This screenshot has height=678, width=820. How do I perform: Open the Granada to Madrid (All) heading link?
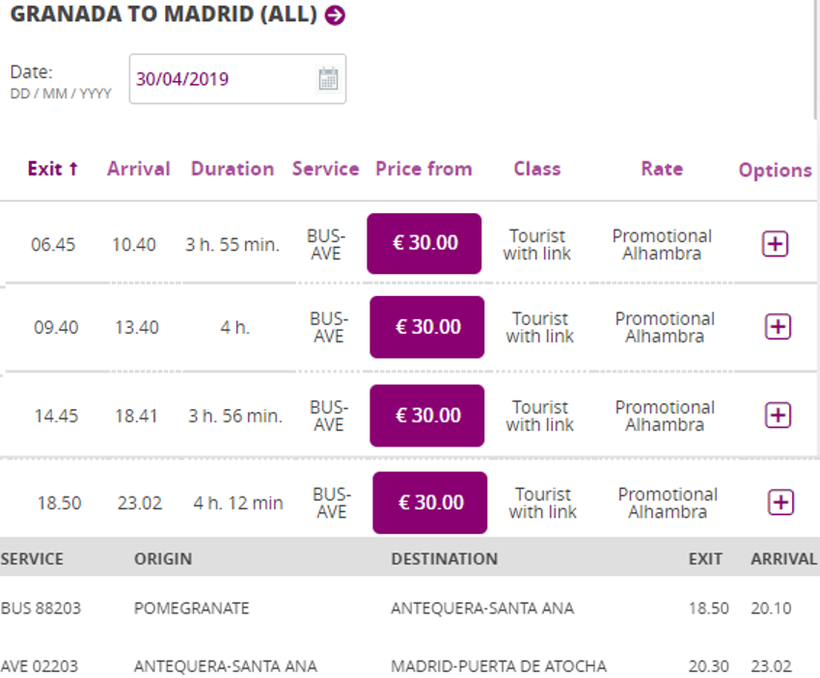pos(163,15)
